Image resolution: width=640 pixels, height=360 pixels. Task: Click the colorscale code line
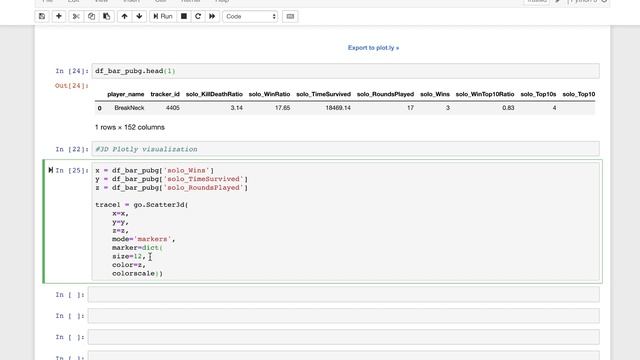tap(138, 273)
